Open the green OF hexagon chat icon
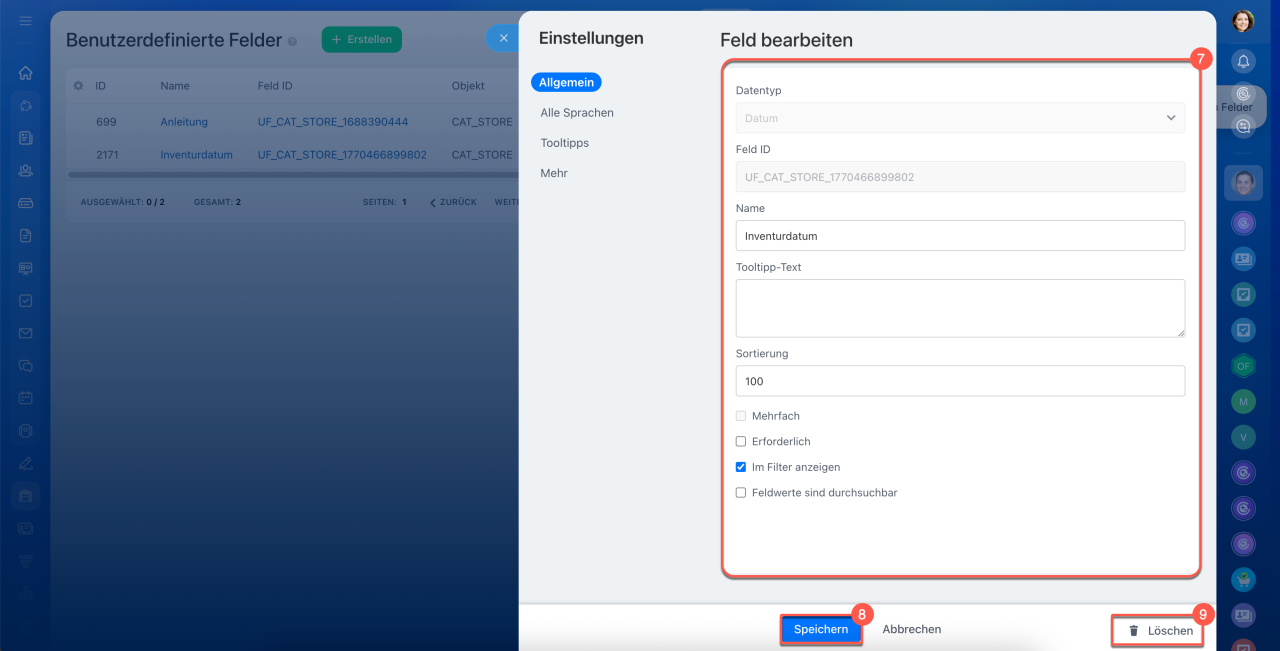This screenshot has width=1280, height=651. (x=1243, y=366)
